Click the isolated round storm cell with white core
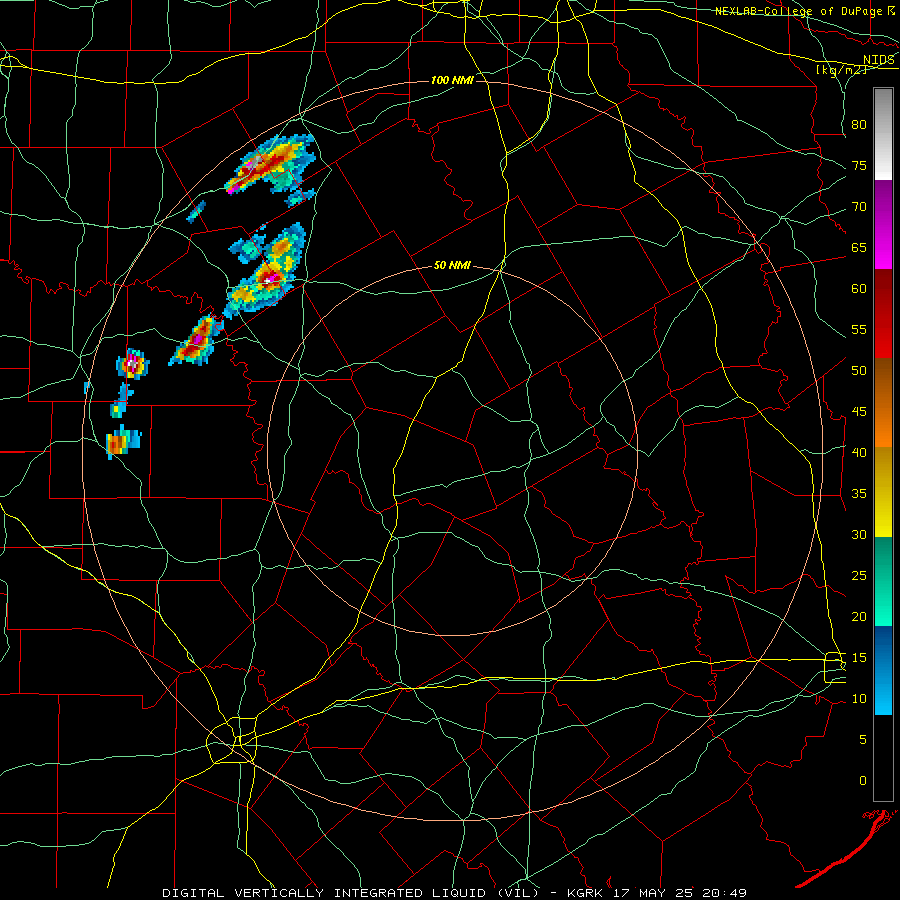The image size is (900, 900). tap(133, 364)
